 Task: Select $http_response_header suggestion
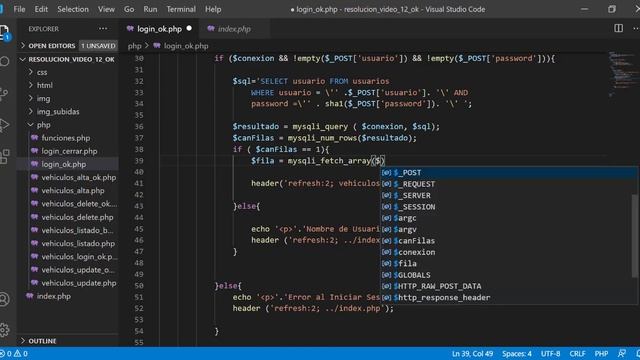(509, 298)
